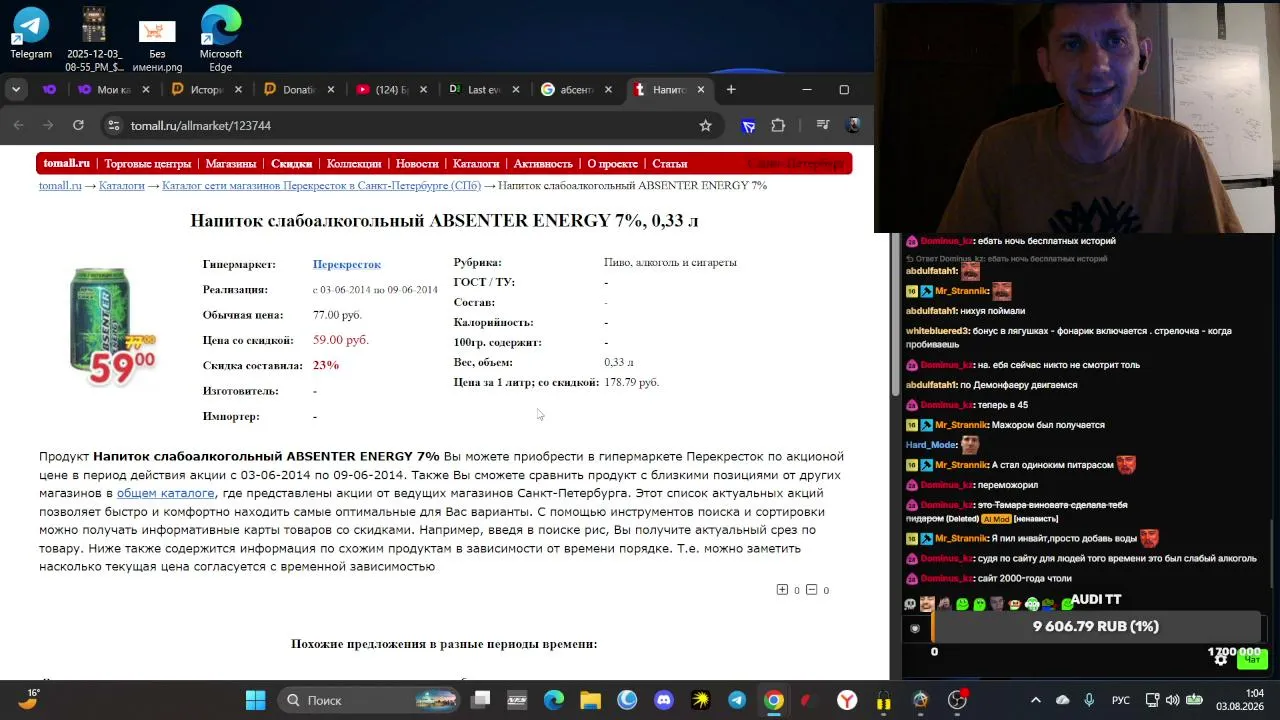Open Yandex Browser from the taskbar
The width and height of the screenshot is (1280, 720).
[847, 700]
